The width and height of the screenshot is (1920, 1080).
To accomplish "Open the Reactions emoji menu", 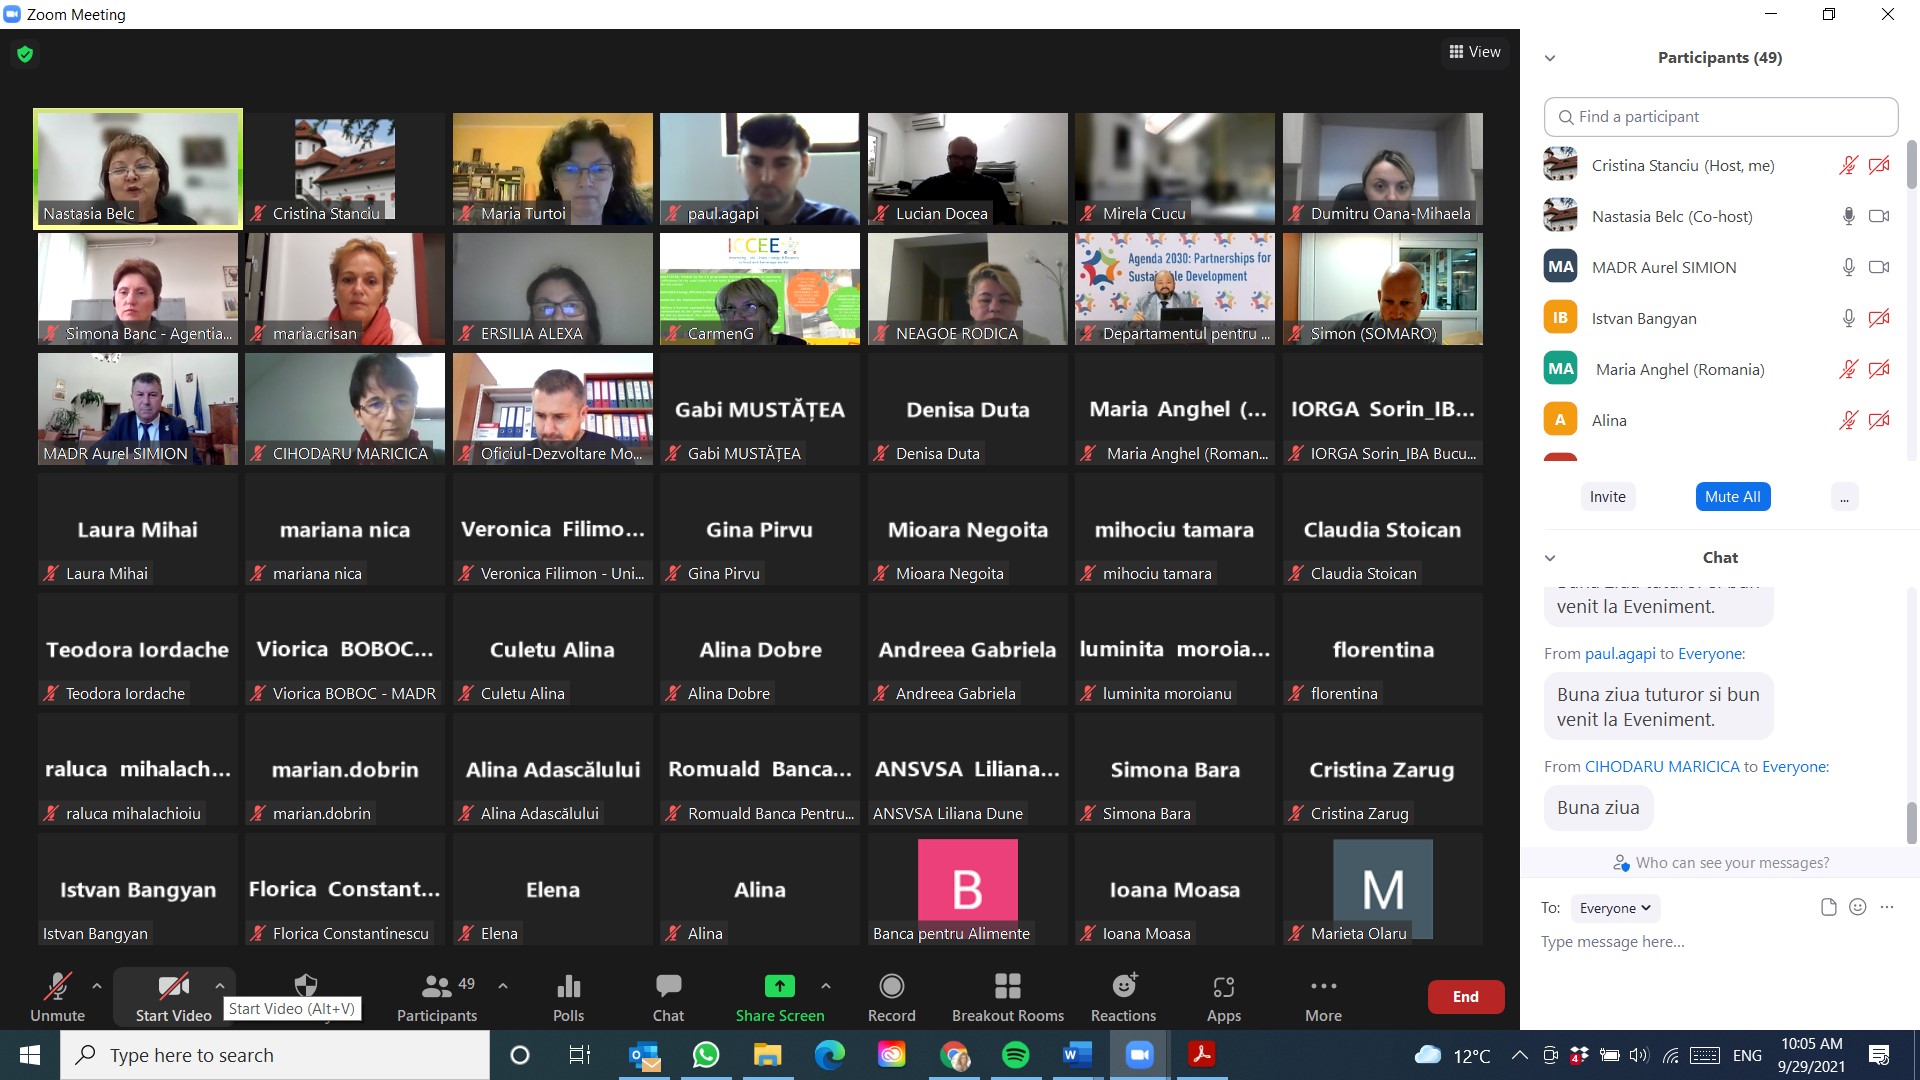I will (x=1123, y=997).
